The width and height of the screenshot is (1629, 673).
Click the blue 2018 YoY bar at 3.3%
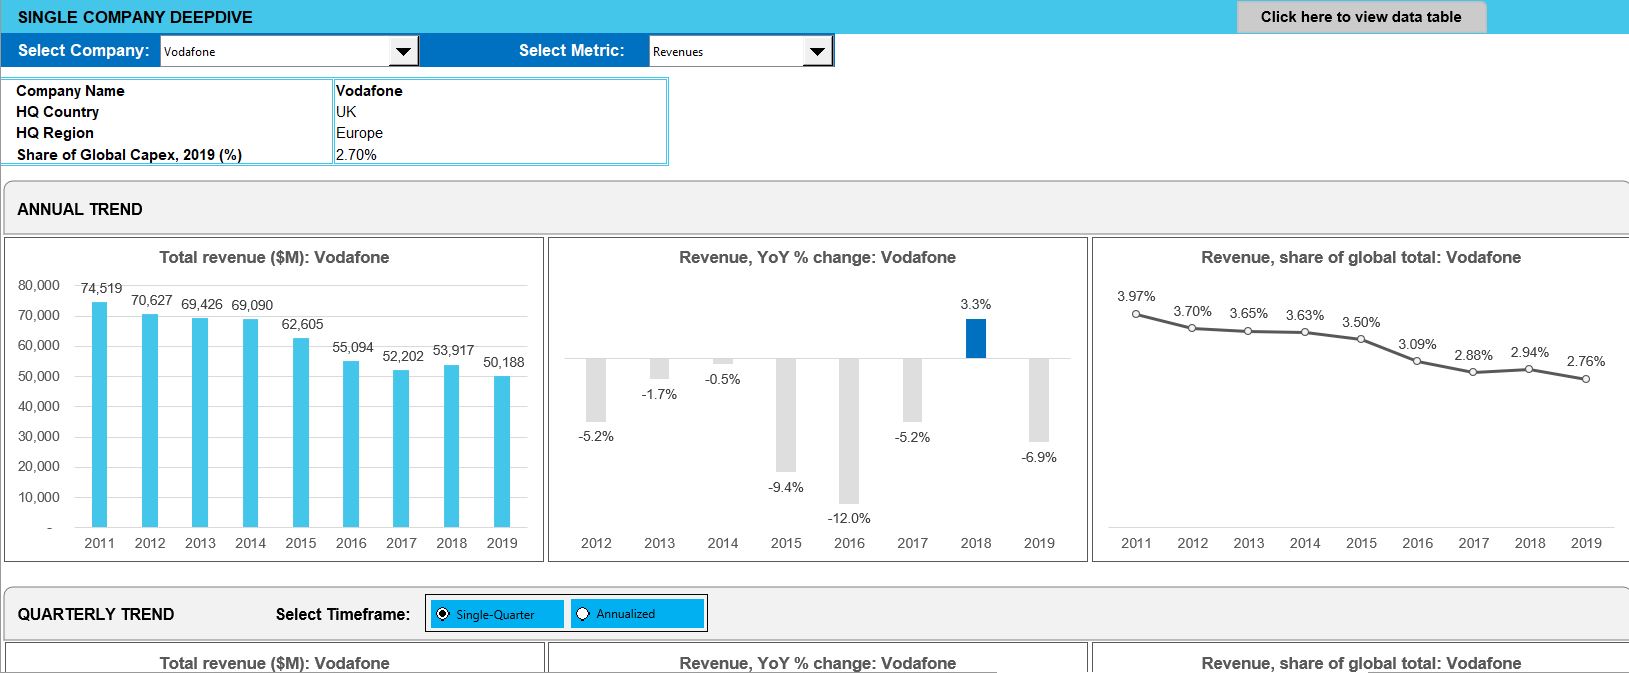976,338
